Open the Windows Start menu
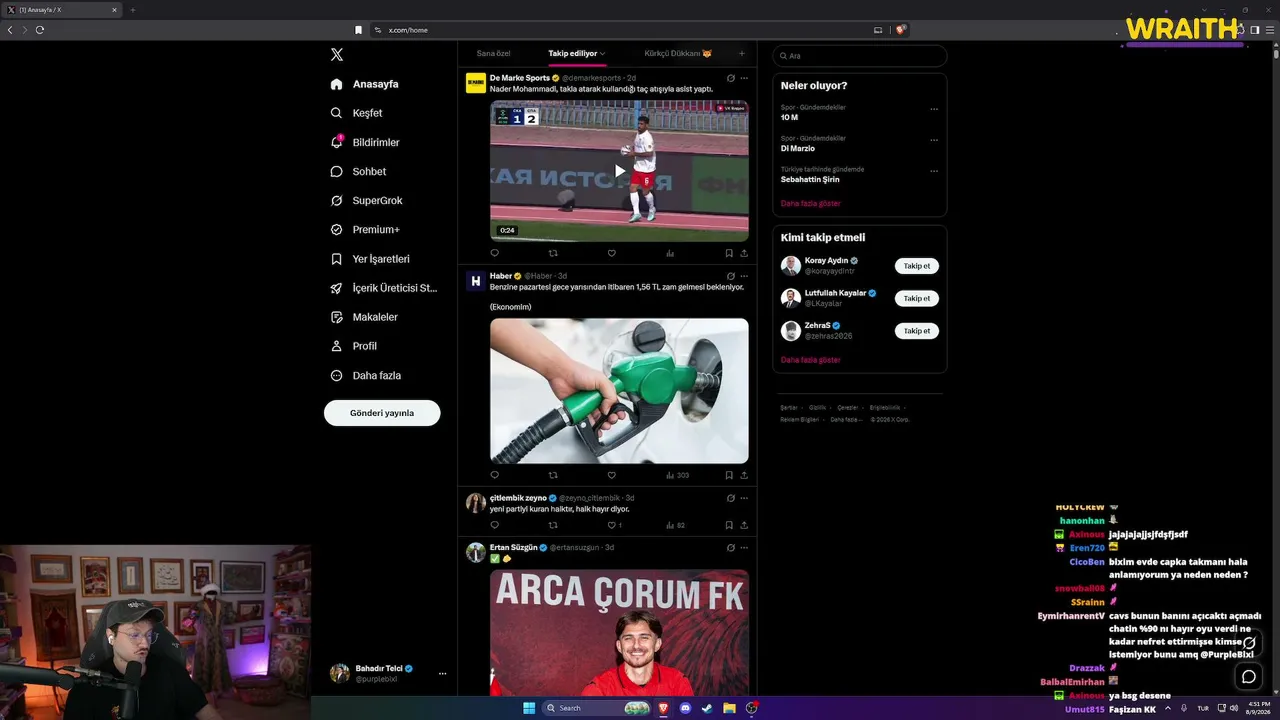The width and height of the screenshot is (1280, 720). coord(529,708)
